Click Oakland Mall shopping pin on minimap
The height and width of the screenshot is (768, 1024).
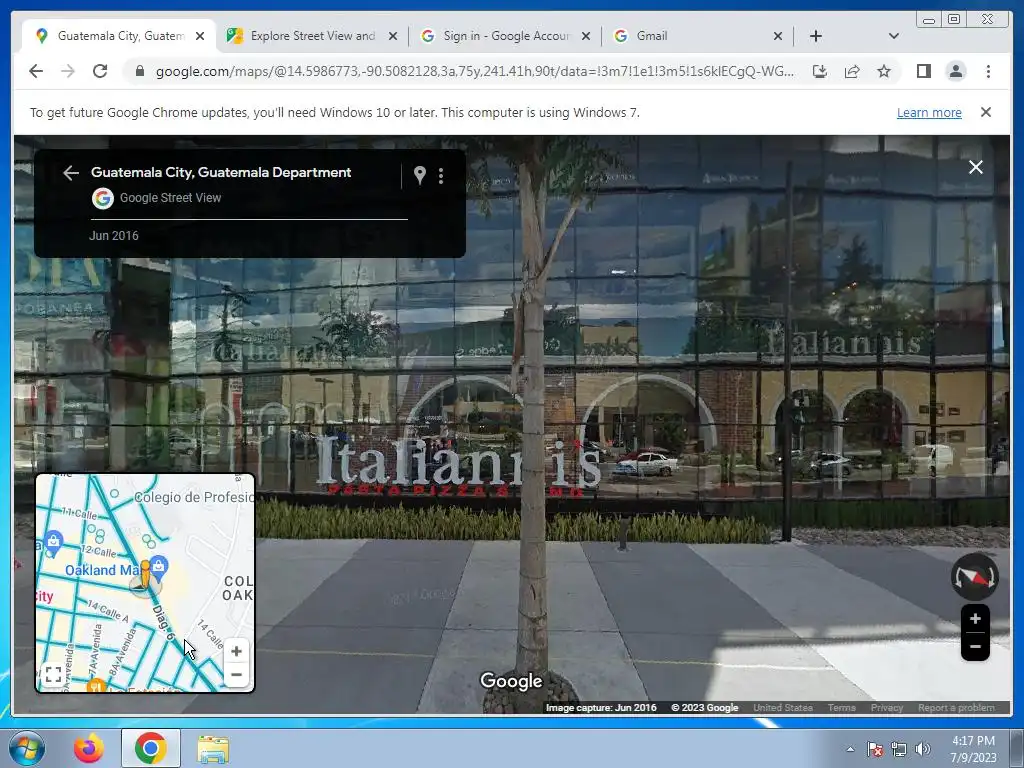pyautogui.click(x=159, y=566)
